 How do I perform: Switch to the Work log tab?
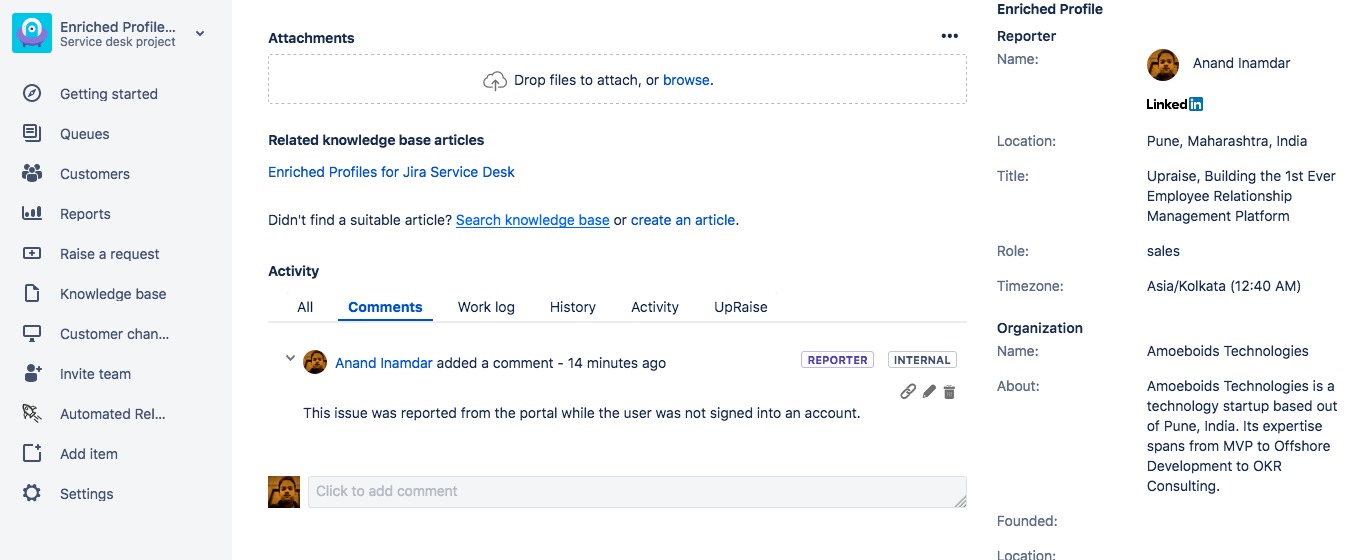pos(486,307)
